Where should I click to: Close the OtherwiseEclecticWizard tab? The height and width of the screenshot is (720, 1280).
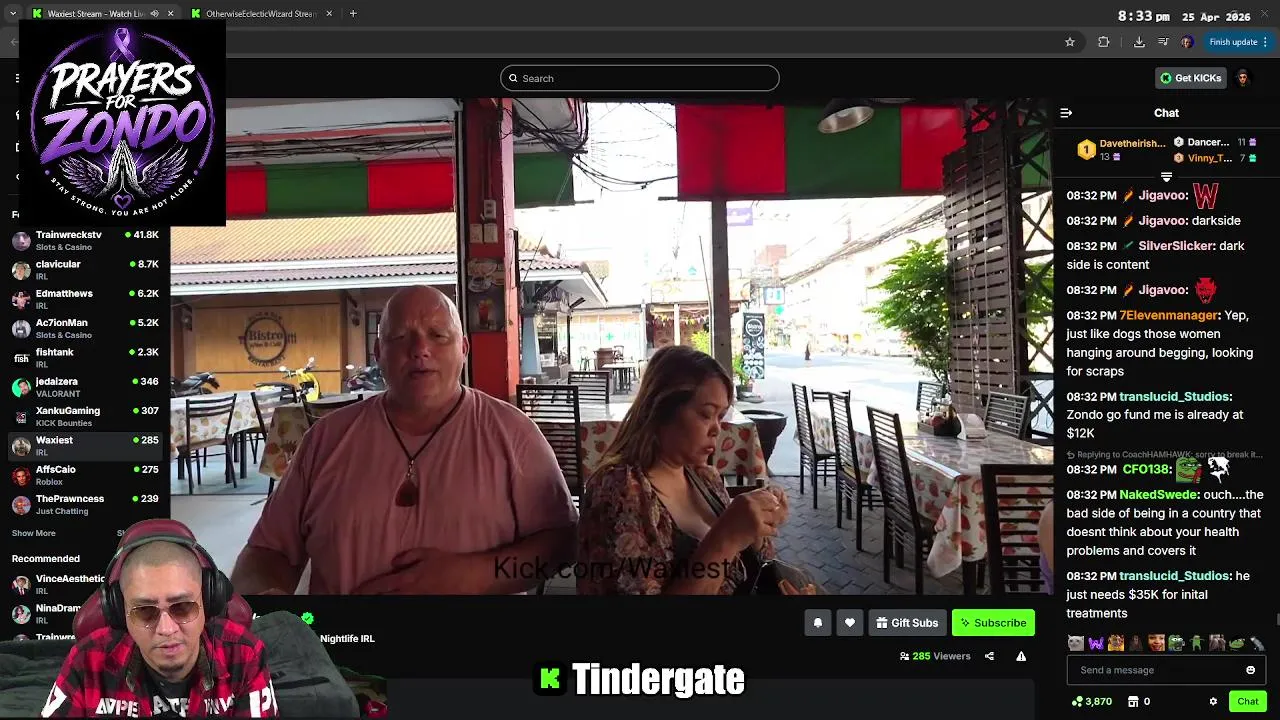[327, 14]
